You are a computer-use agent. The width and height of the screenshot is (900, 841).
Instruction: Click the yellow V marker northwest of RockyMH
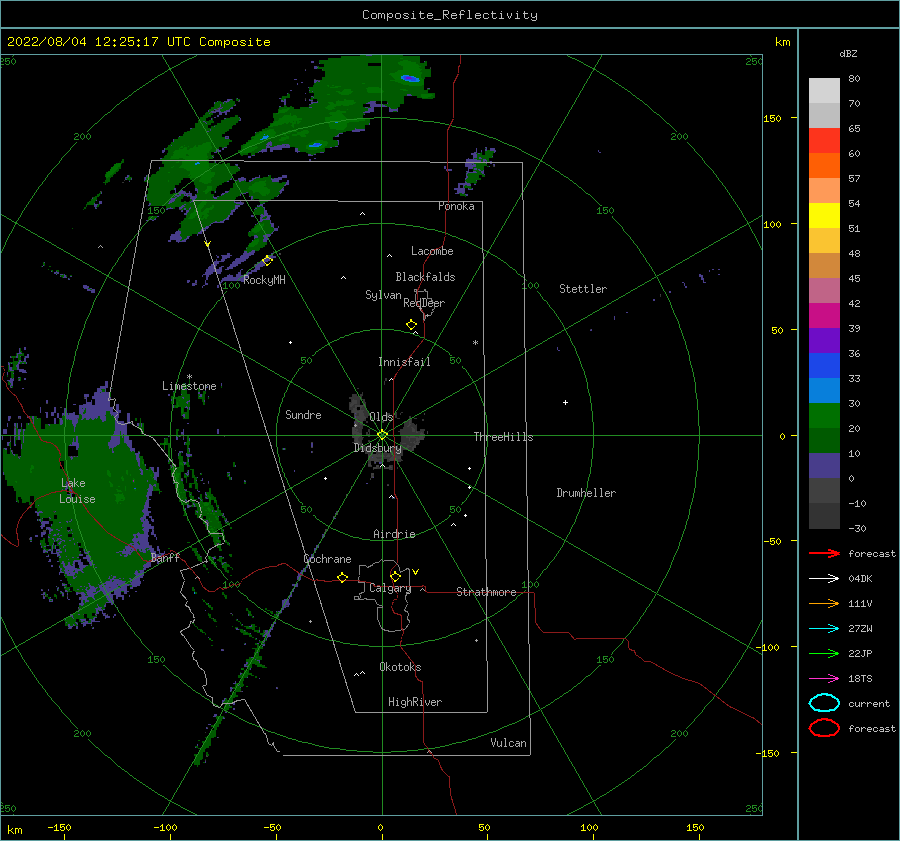click(x=207, y=244)
